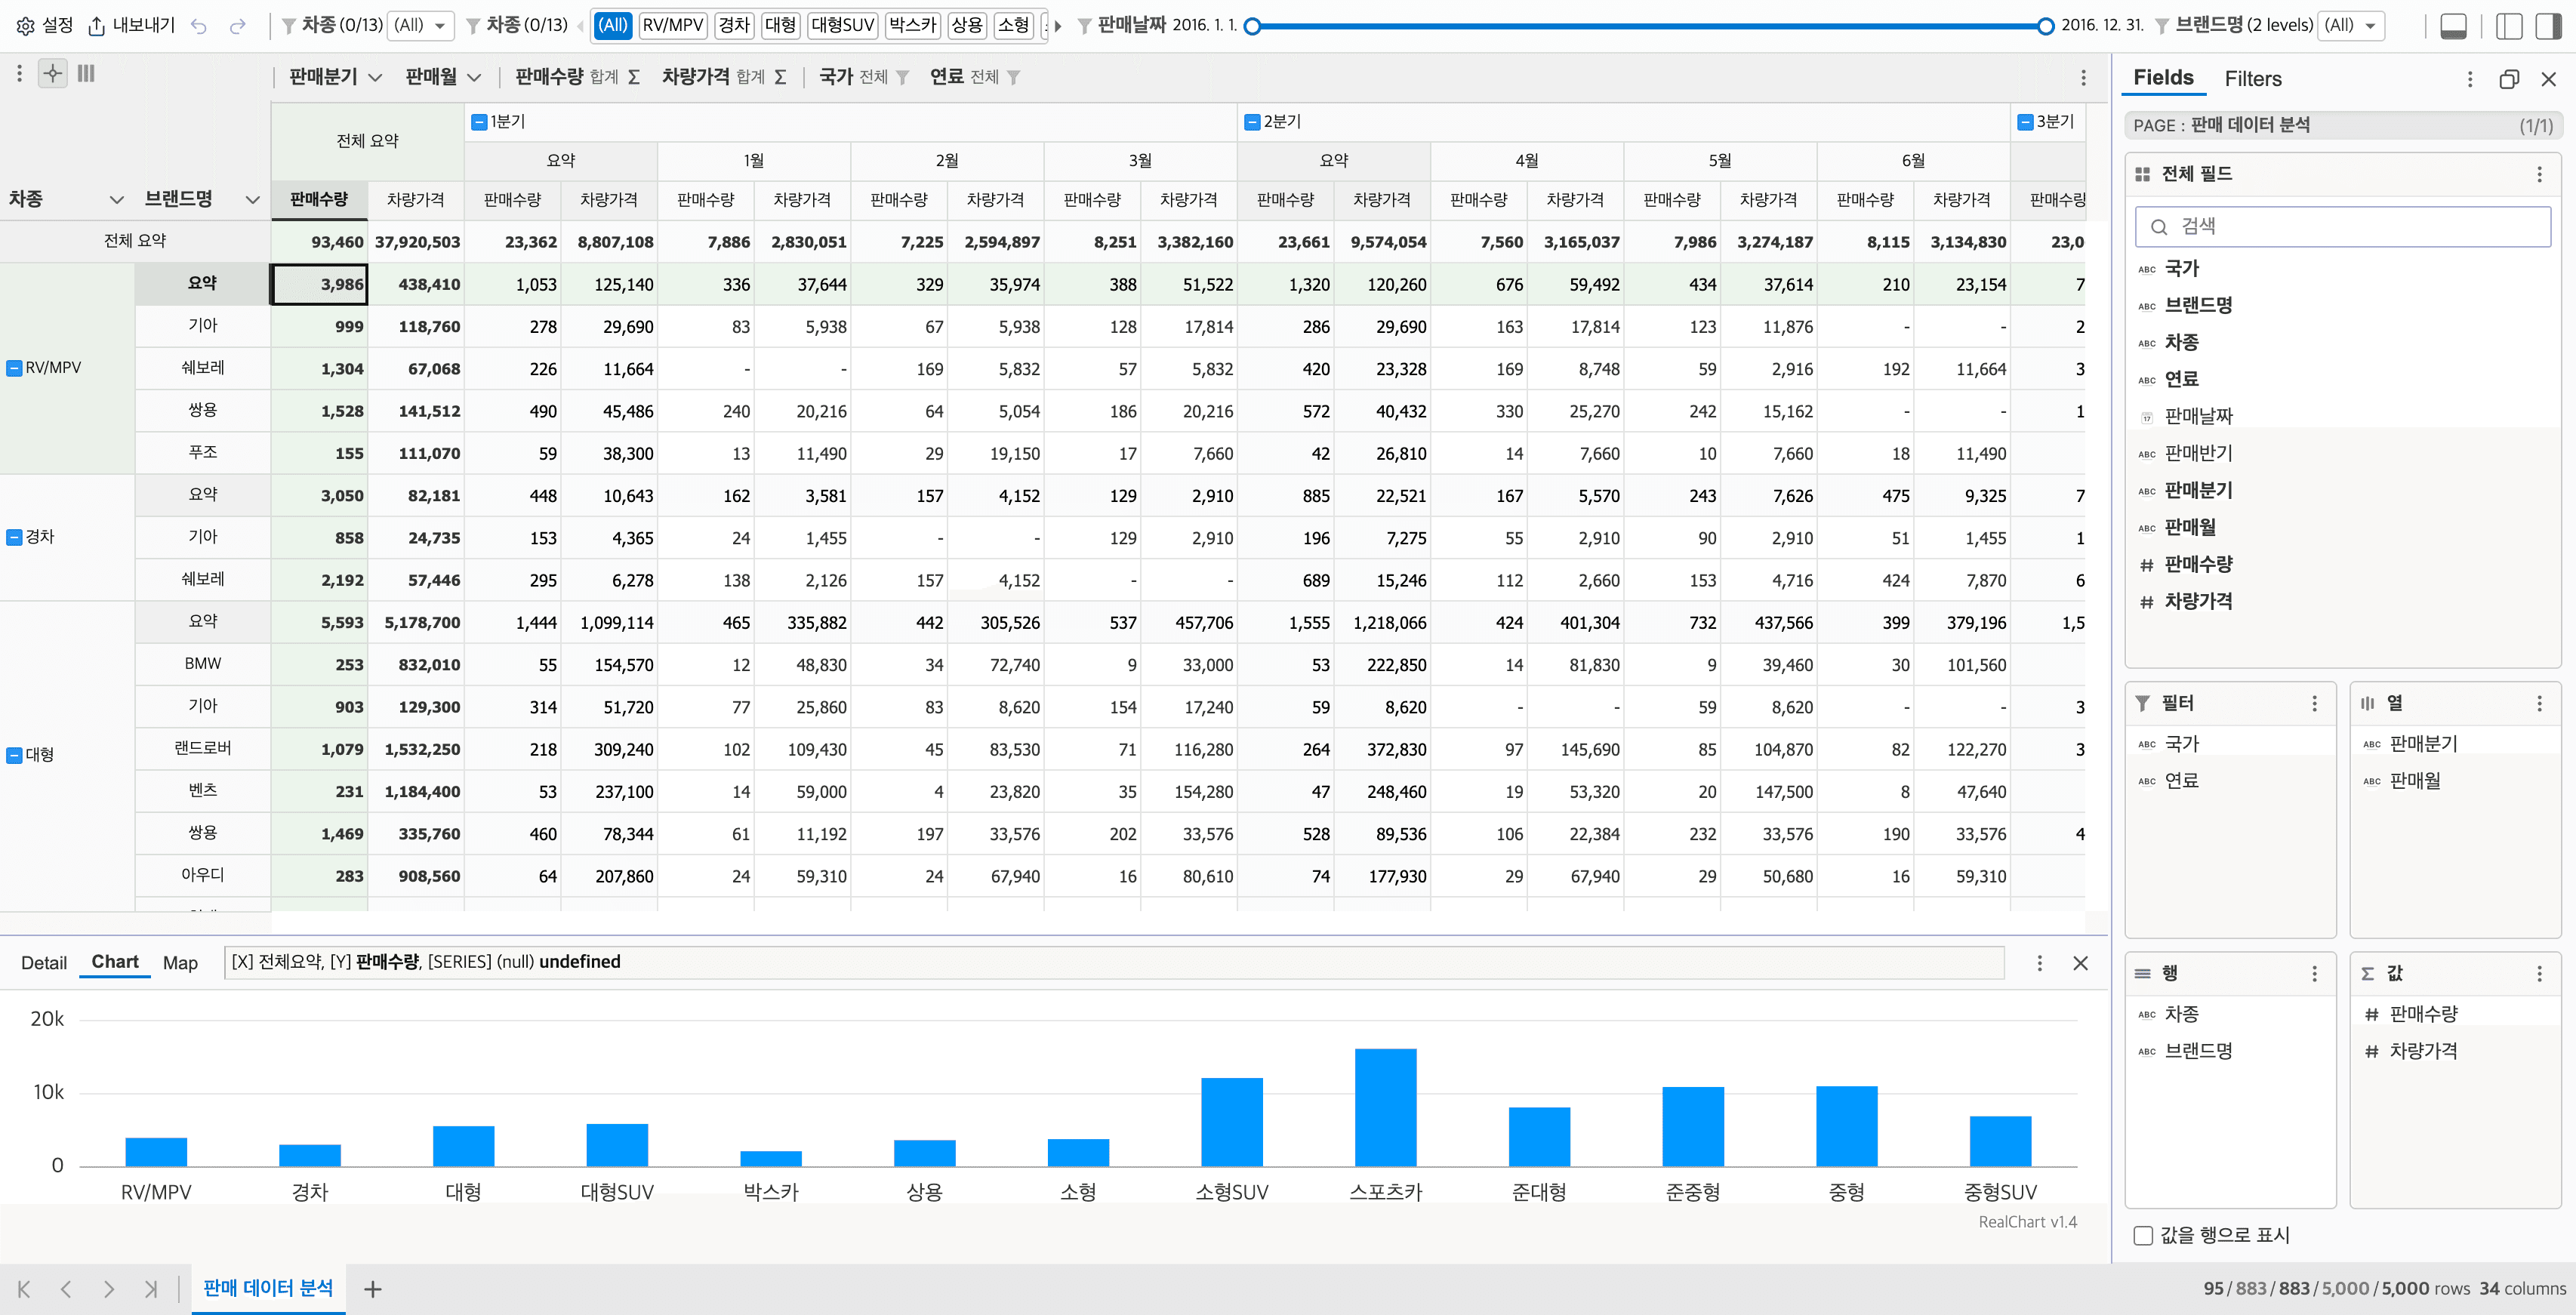
Task: Open 전체 필드 section options menu
Action: 2539,174
